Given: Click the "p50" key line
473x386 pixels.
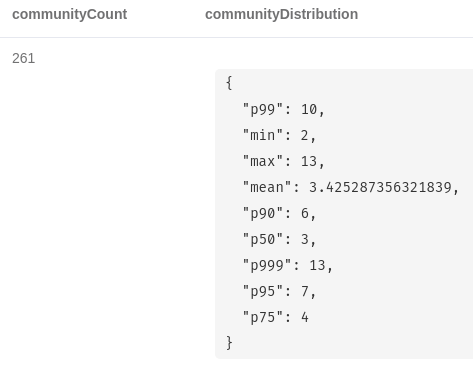Looking at the screenshot, I should click(x=279, y=239).
